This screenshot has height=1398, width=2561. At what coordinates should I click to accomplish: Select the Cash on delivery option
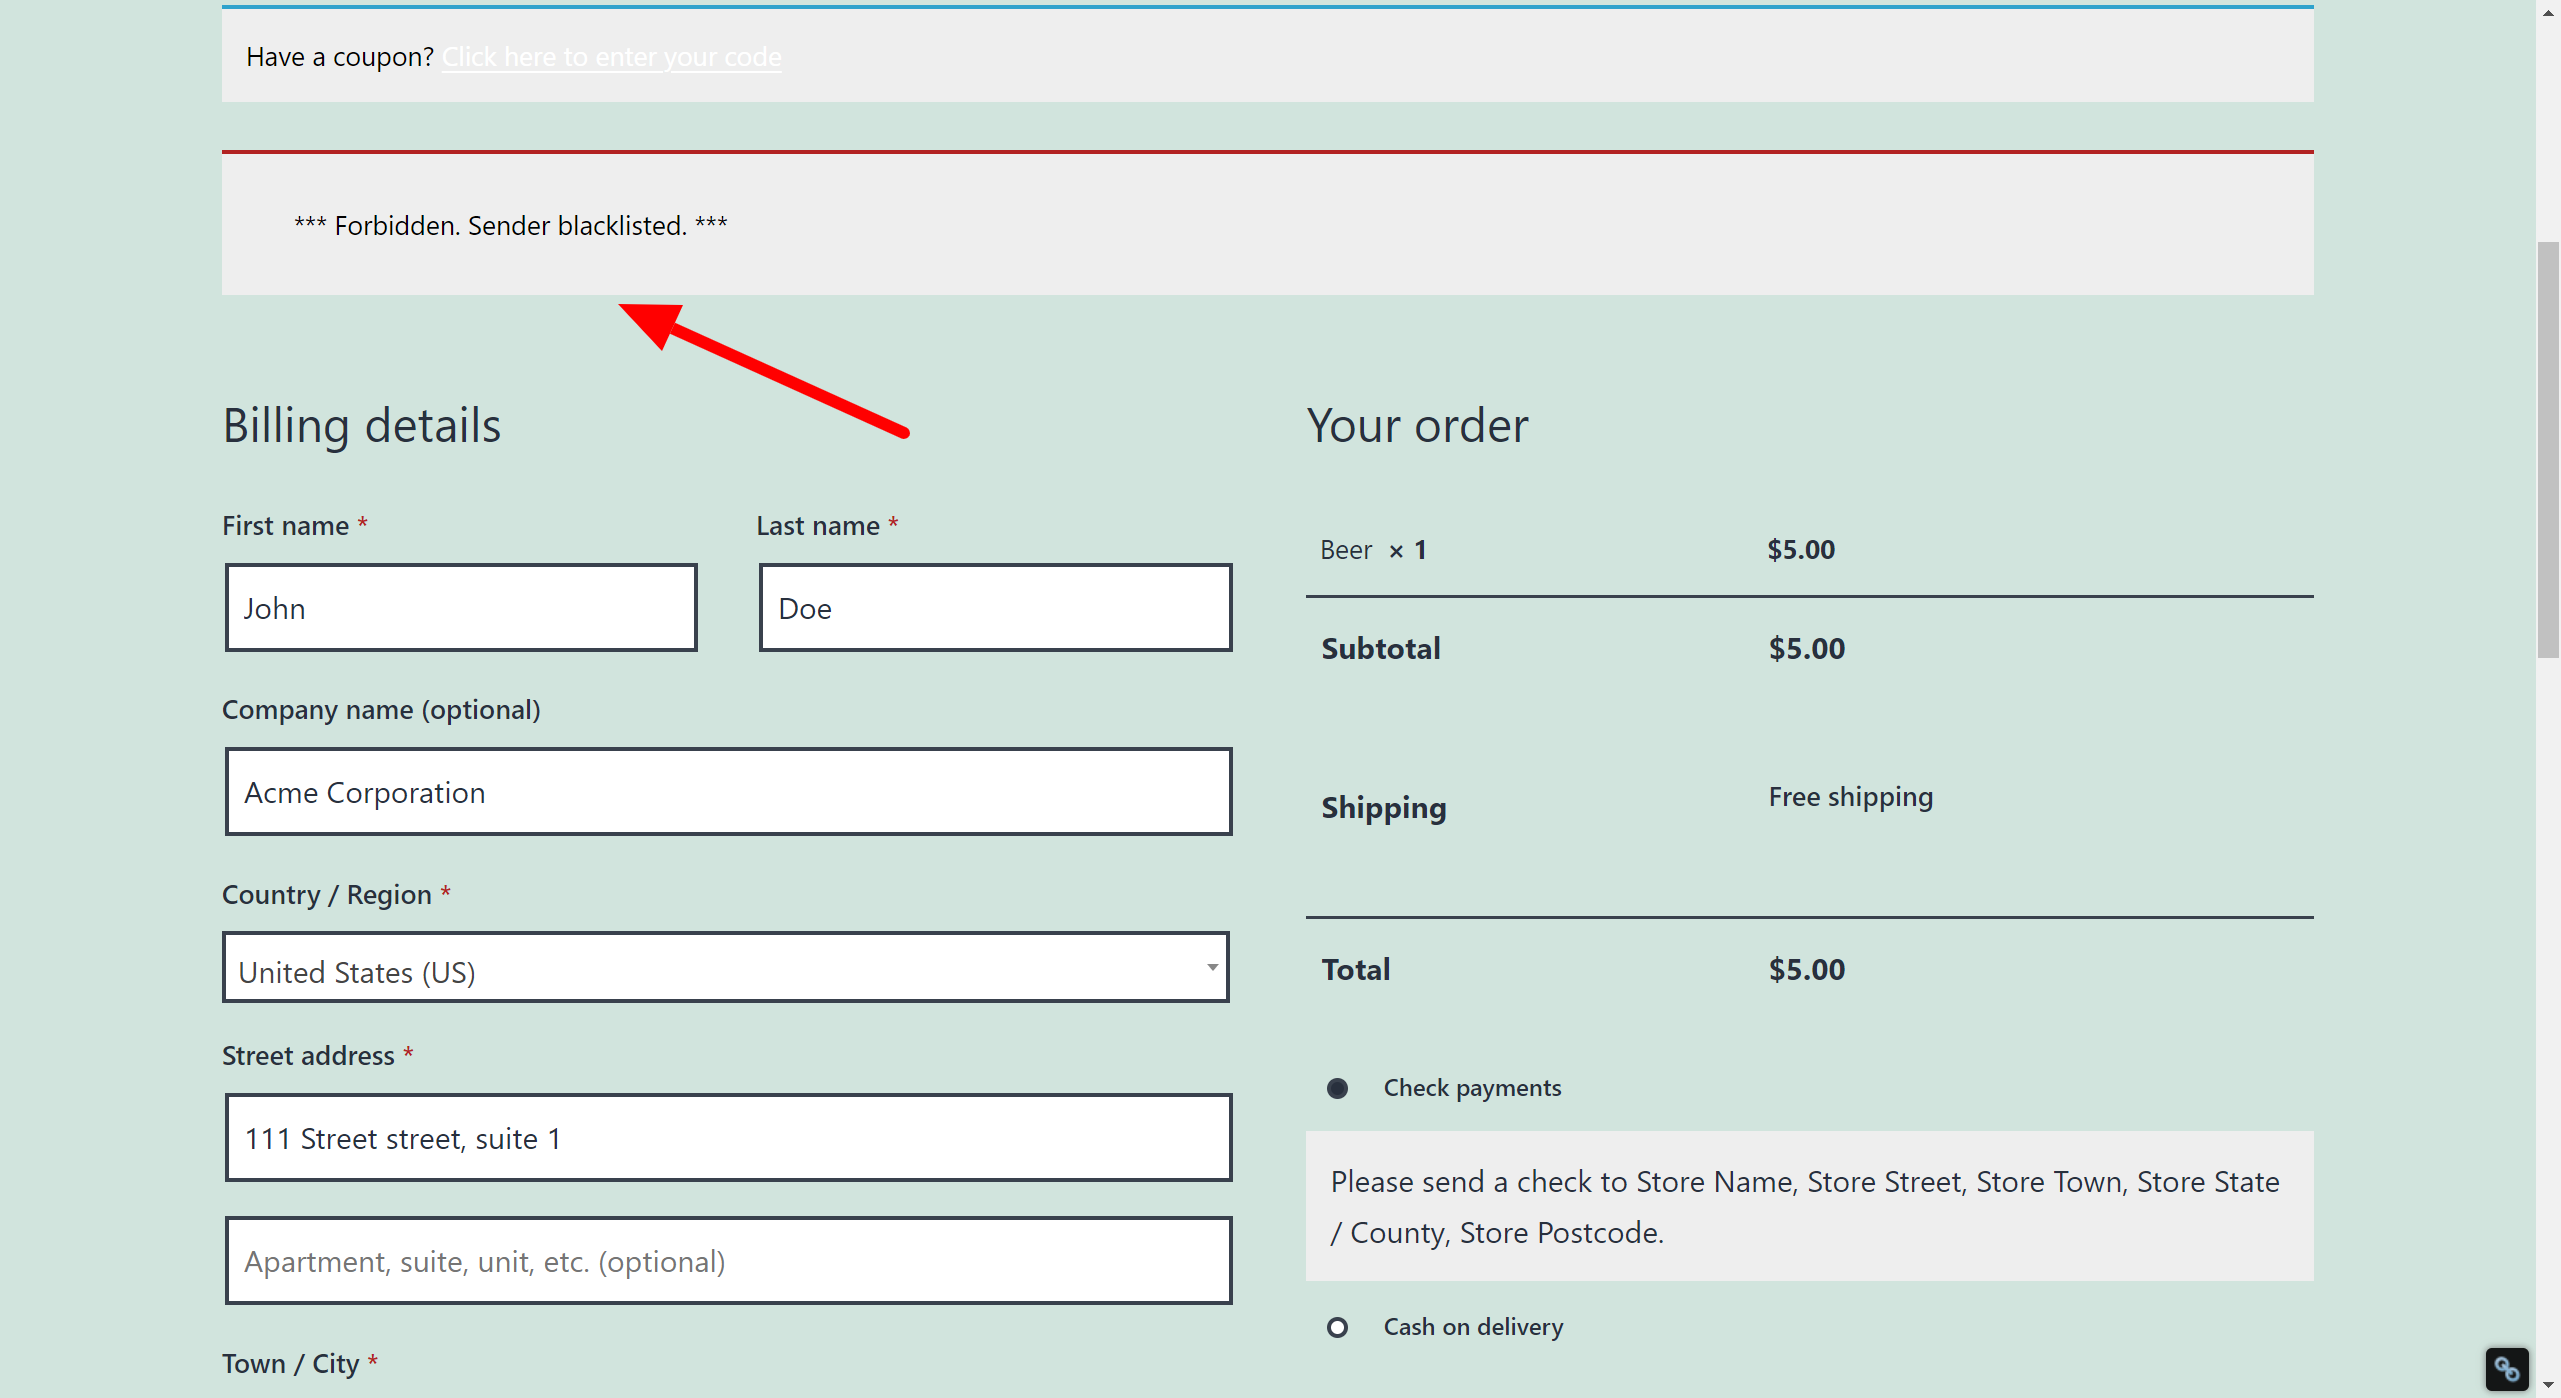1337,1327
